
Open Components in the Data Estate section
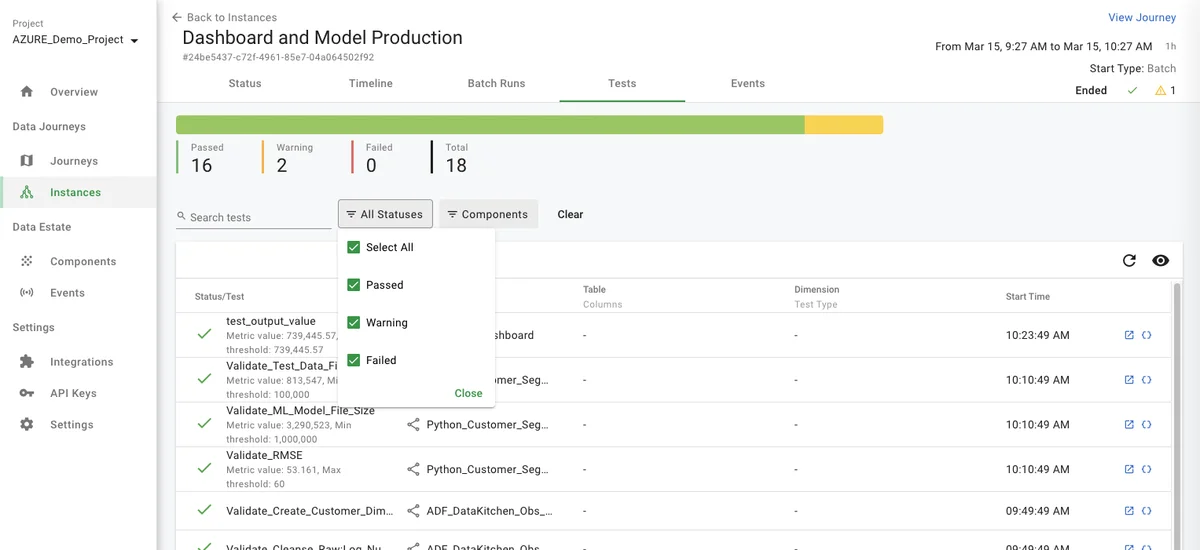pos(82,262)
